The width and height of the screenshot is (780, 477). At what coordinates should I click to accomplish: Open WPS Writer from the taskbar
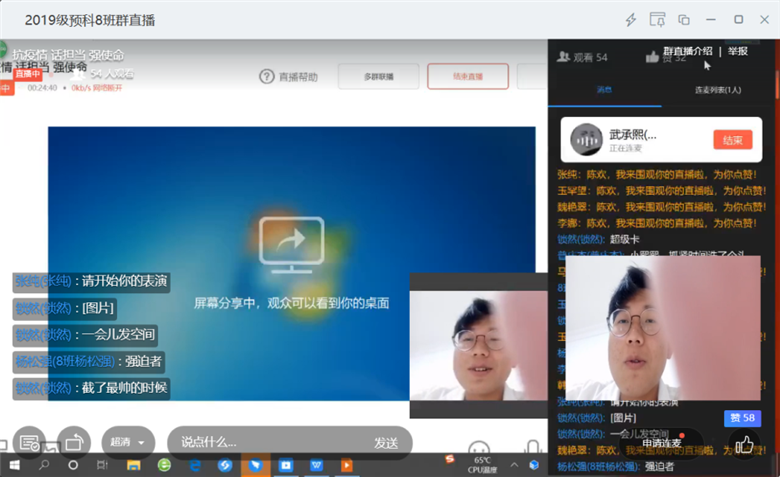click(316, 465)
